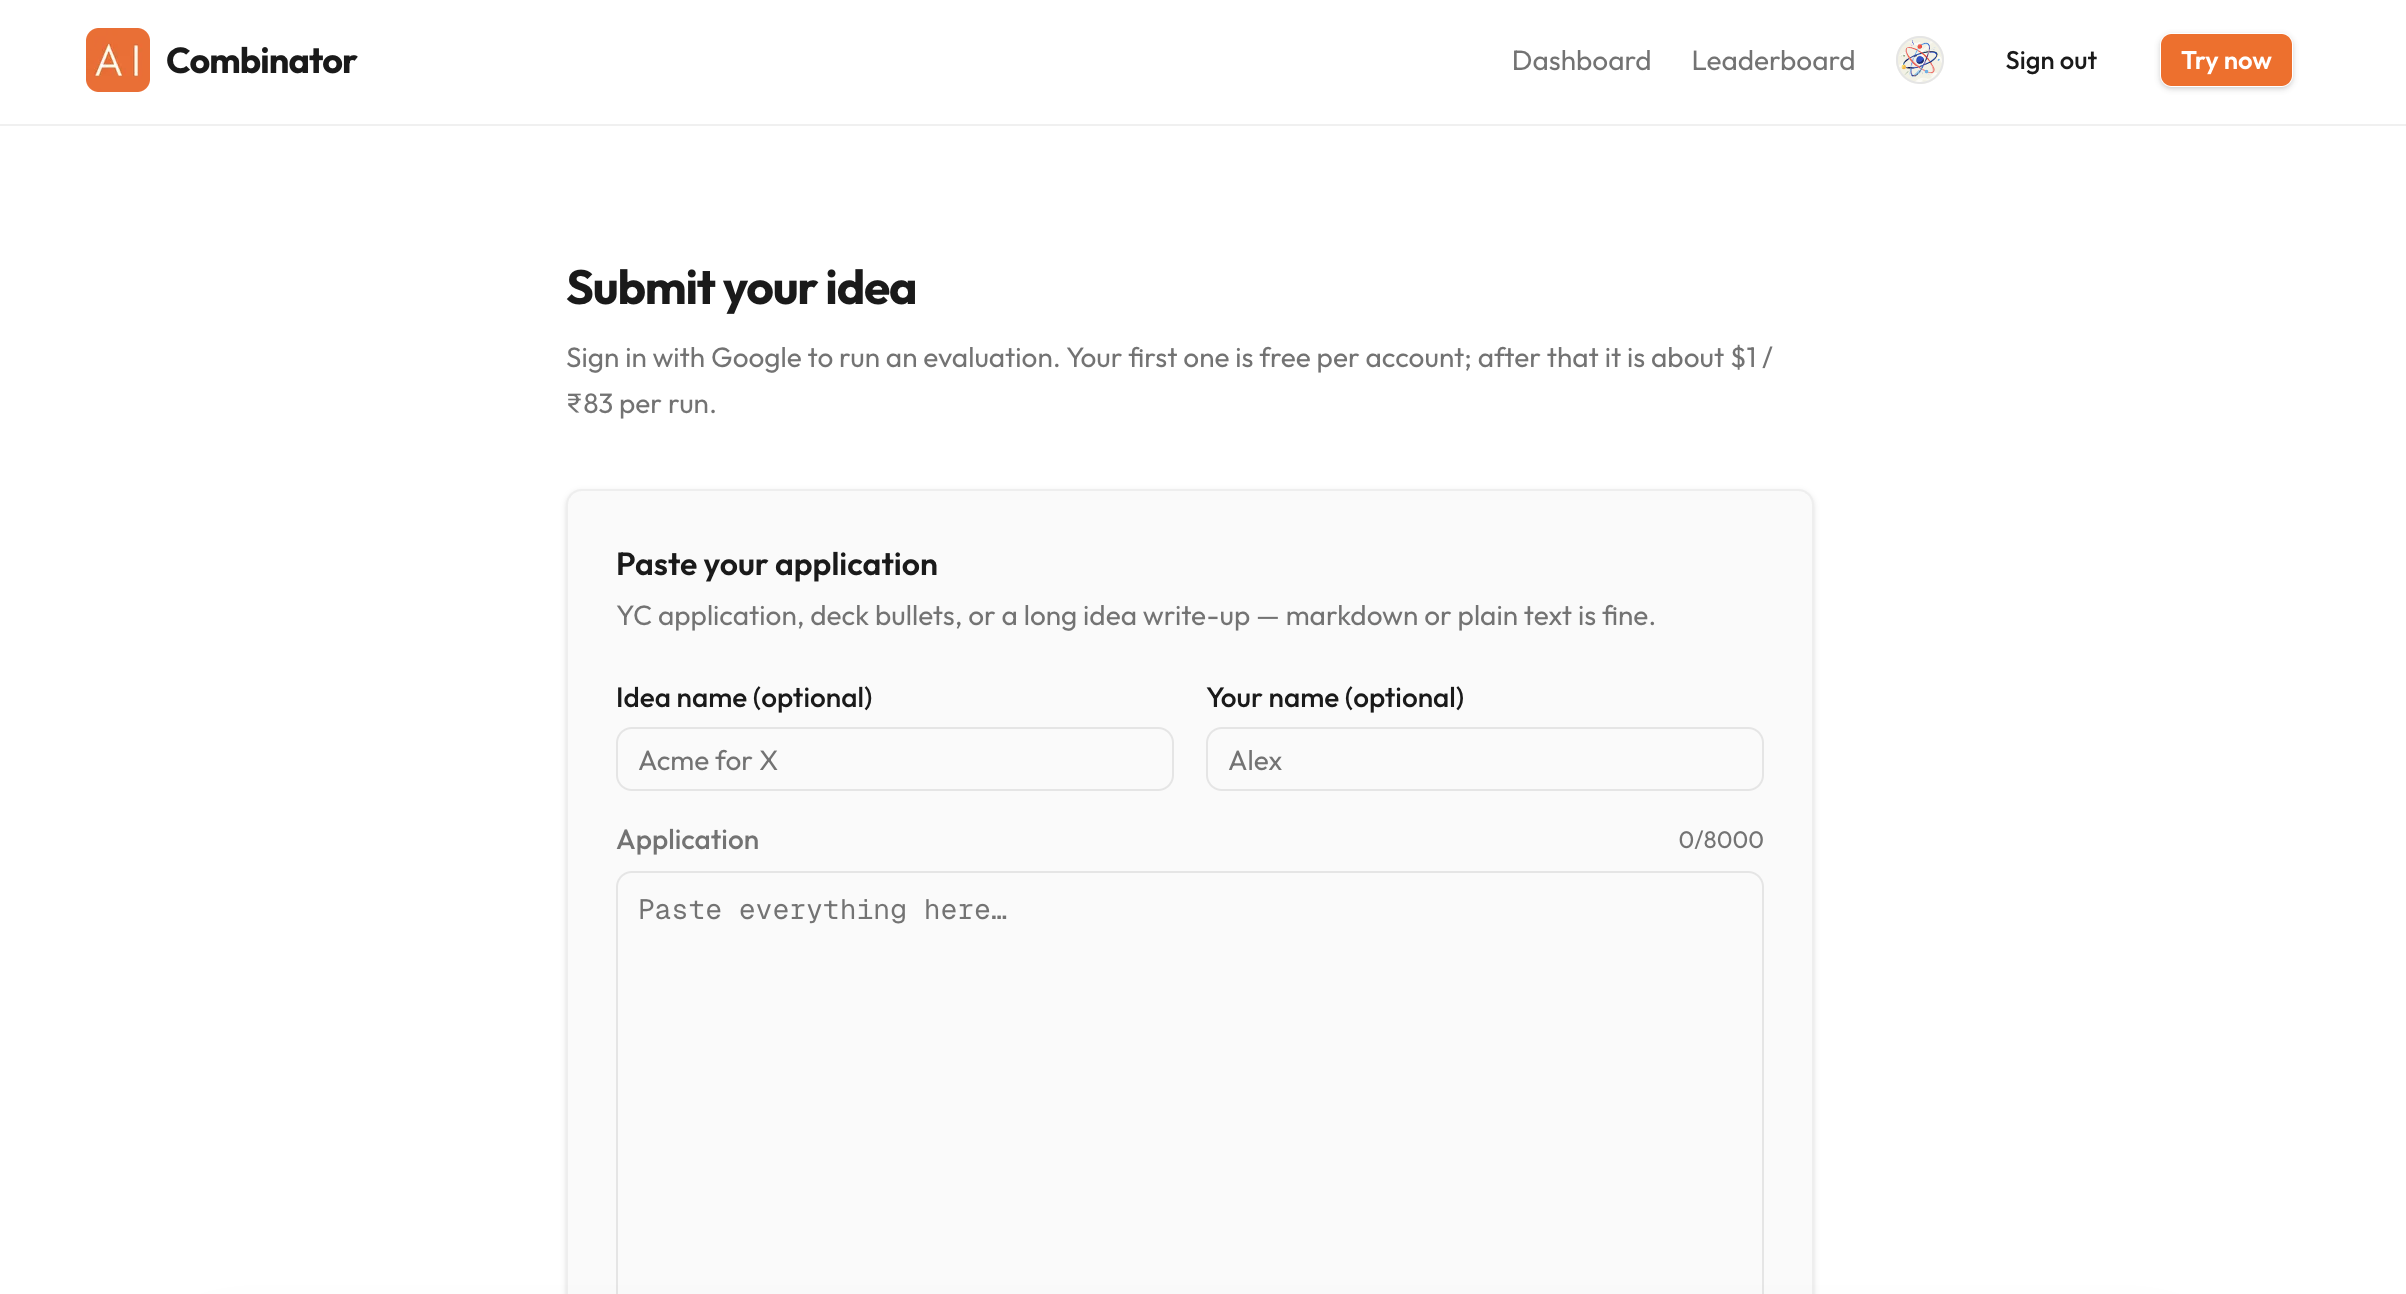The image size is (2406, 1294).
Task: Click the AI square icon left of Combinator
Action: [x=117, y=60]
